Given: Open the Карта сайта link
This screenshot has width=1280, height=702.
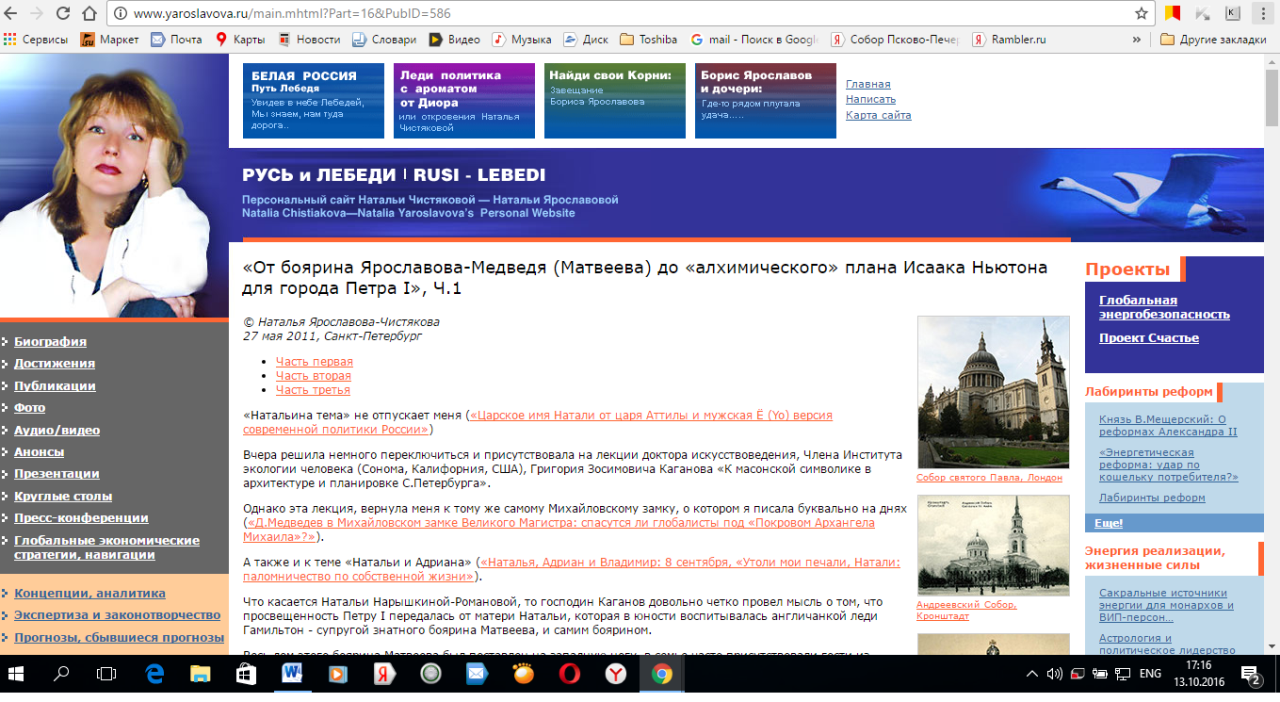Looking at the screenshot, I should [879, 115].
